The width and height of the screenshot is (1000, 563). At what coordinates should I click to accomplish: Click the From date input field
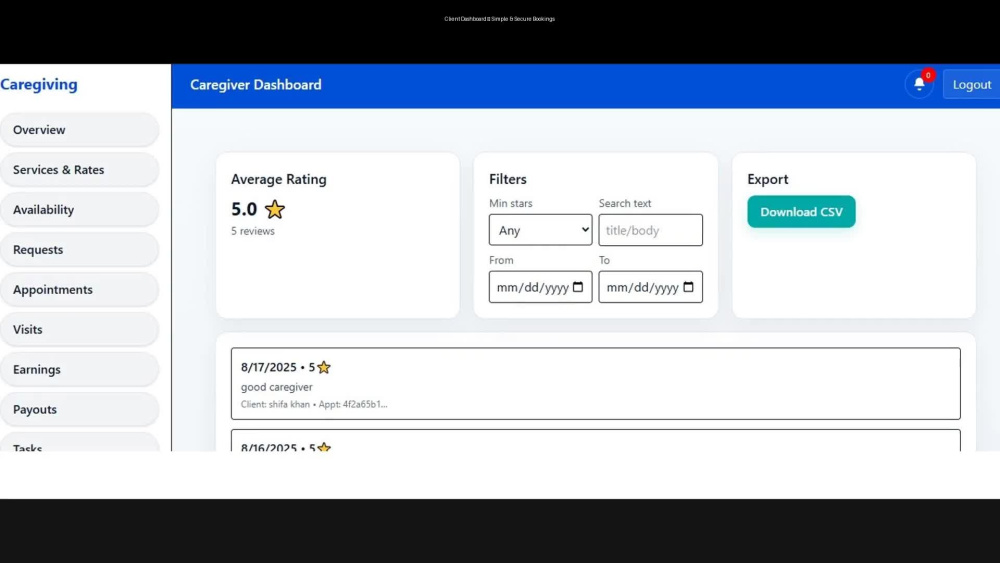(540, 287)
